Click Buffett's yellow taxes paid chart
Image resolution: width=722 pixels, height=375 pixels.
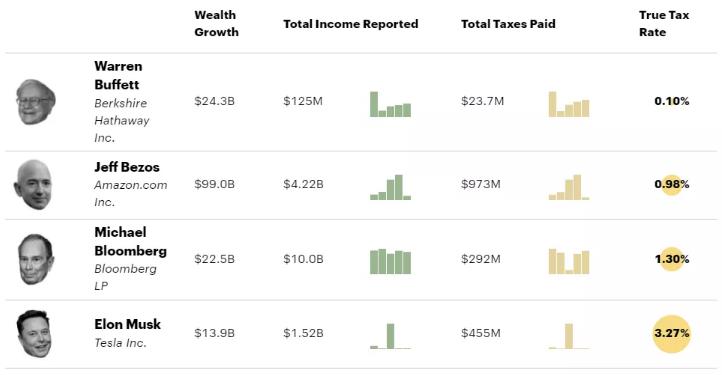tap(569, 104)
